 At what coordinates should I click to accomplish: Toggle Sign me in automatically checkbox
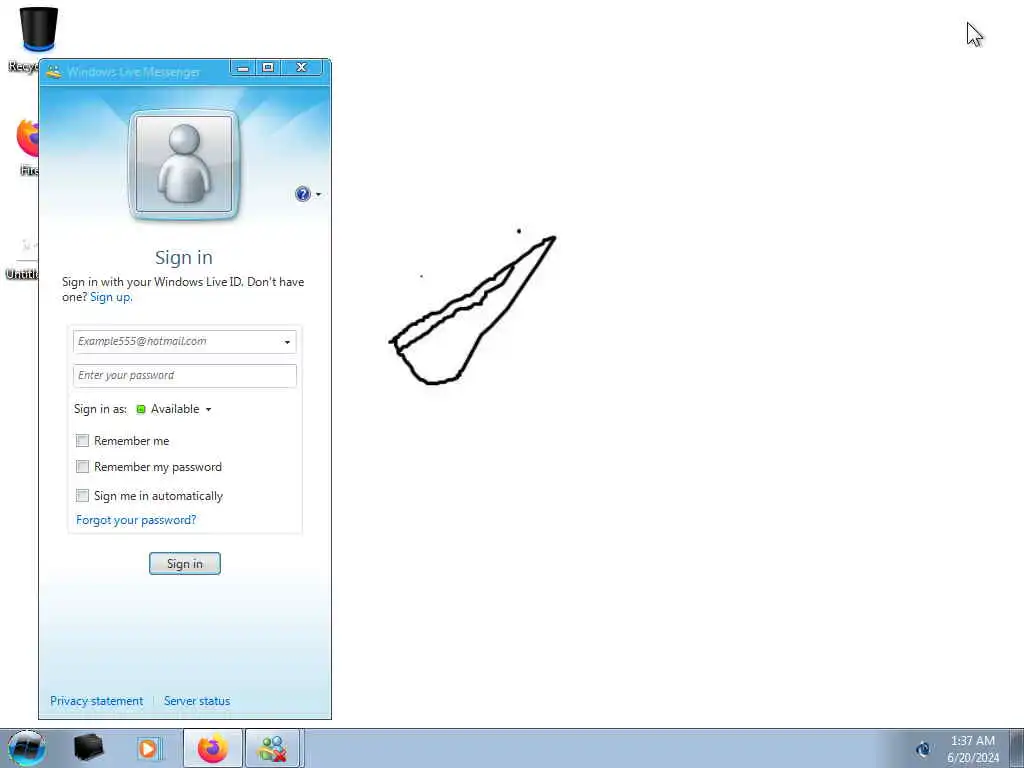point(82,496)
